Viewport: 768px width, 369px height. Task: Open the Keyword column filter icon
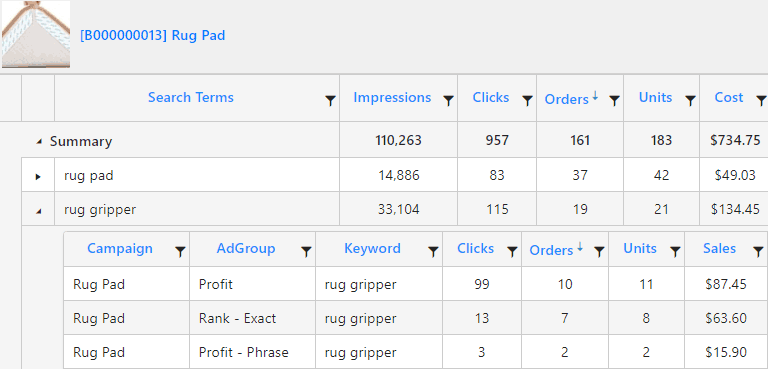(433, 252)
